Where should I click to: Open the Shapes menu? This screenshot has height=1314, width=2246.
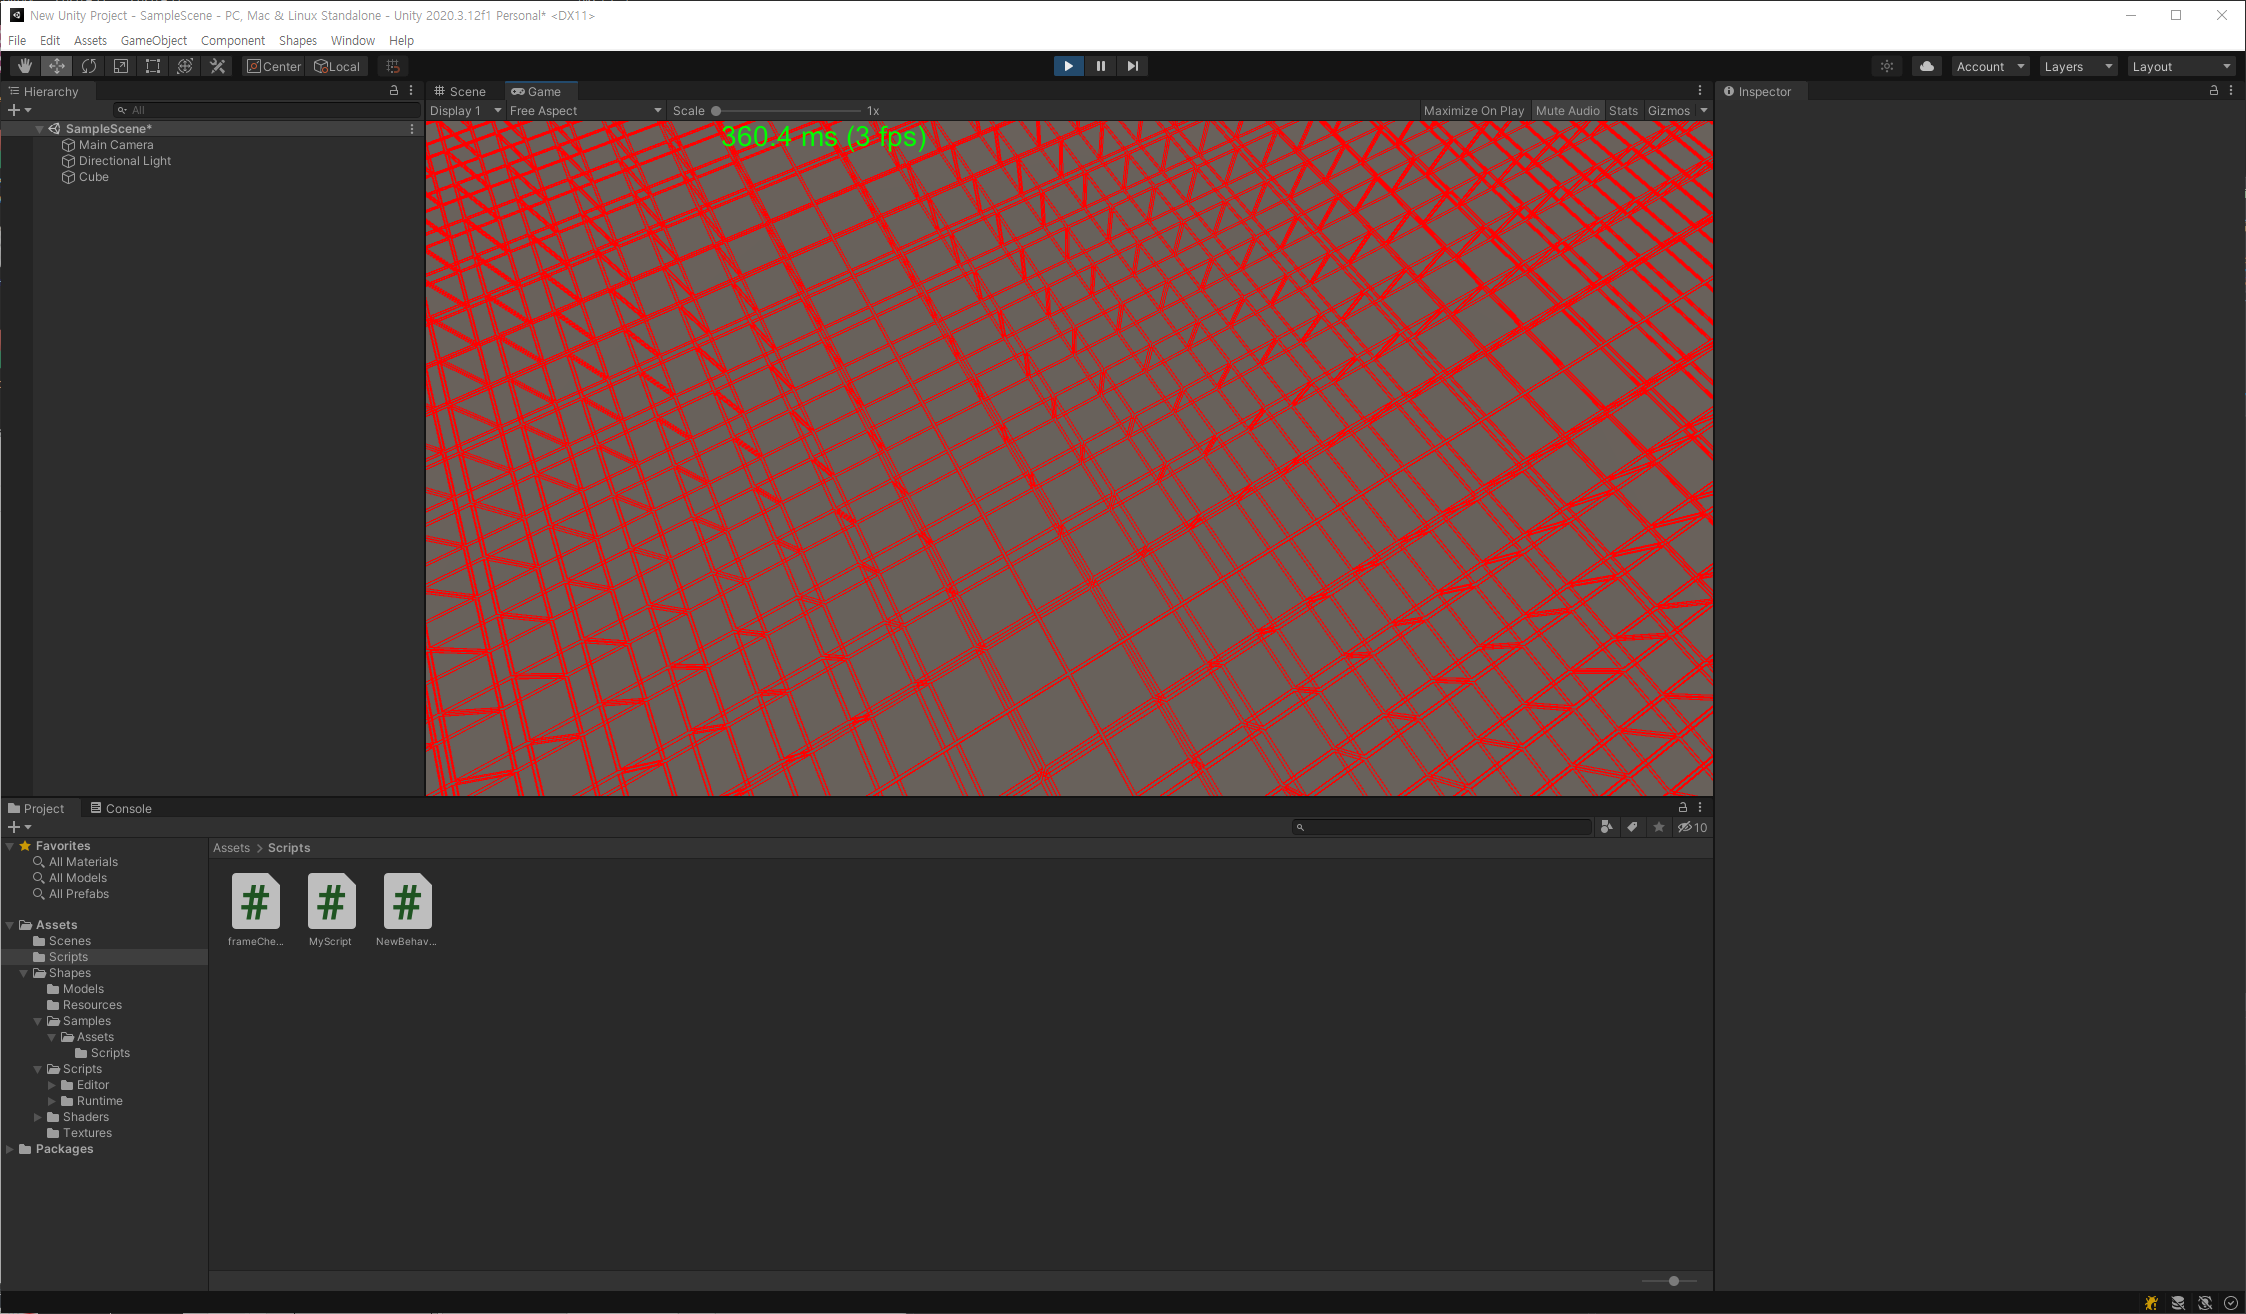(297, 40)
